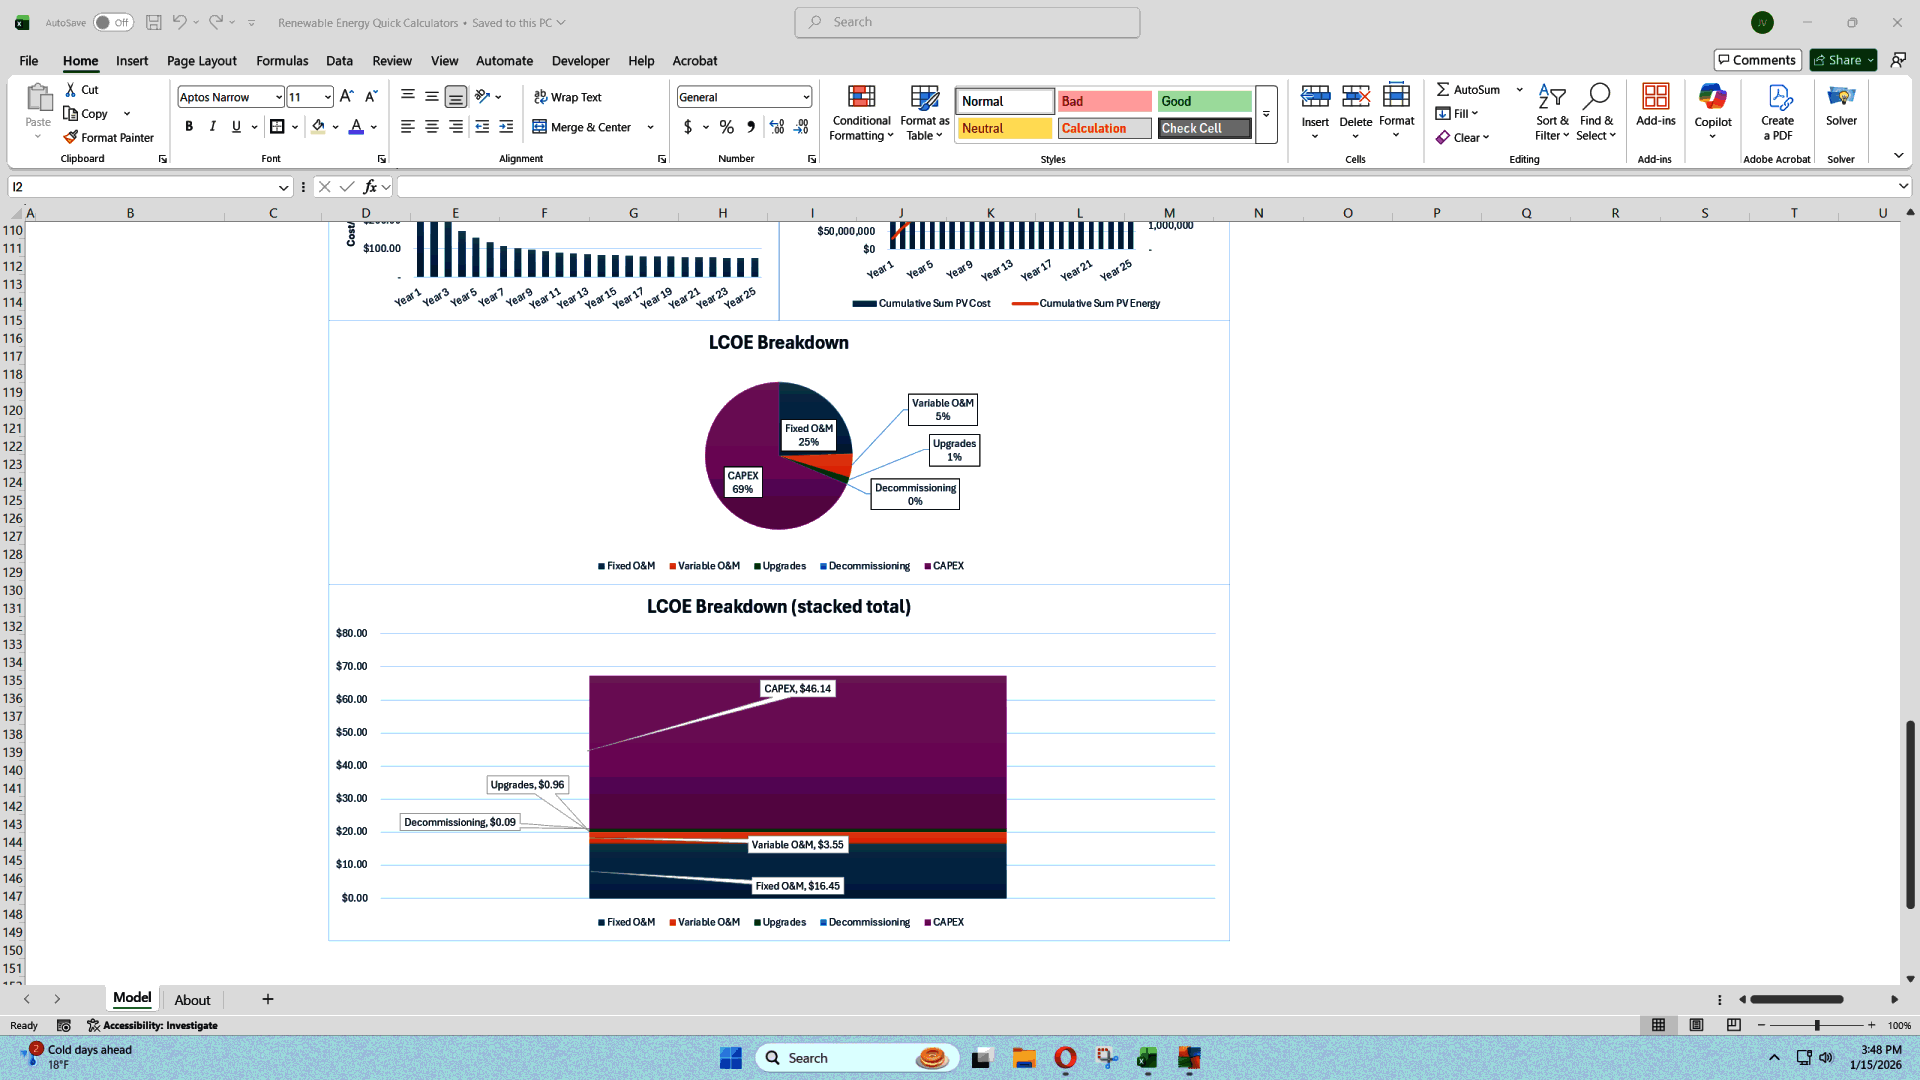Click Format as Table
Viewport: 1920px width, 1080px height.
pyautogui.click(x=923, y=112)
